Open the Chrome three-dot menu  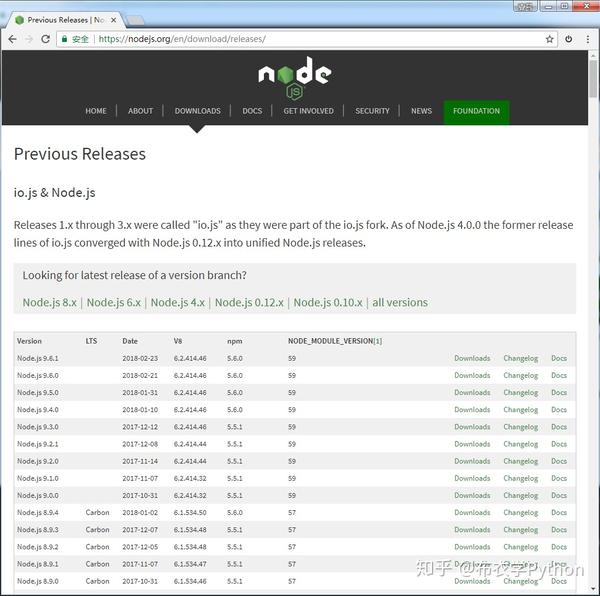click(588, 39)
